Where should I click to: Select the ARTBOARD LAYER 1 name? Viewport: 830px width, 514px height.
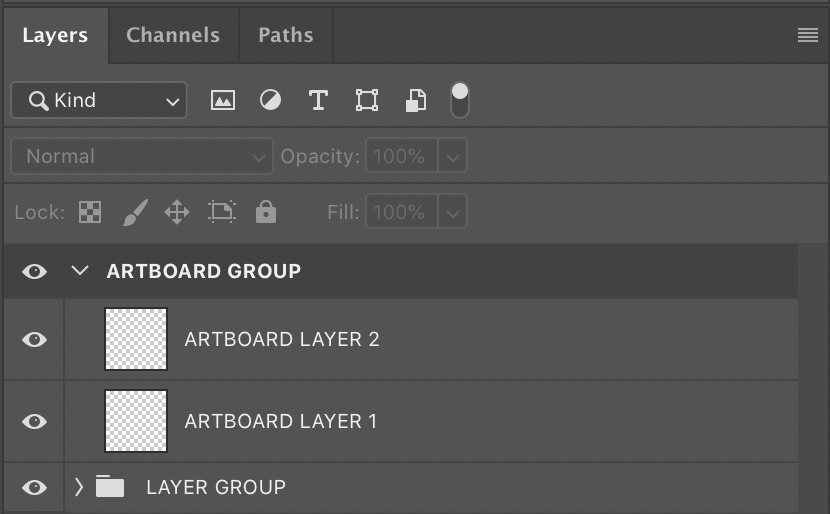click(281, 421)
